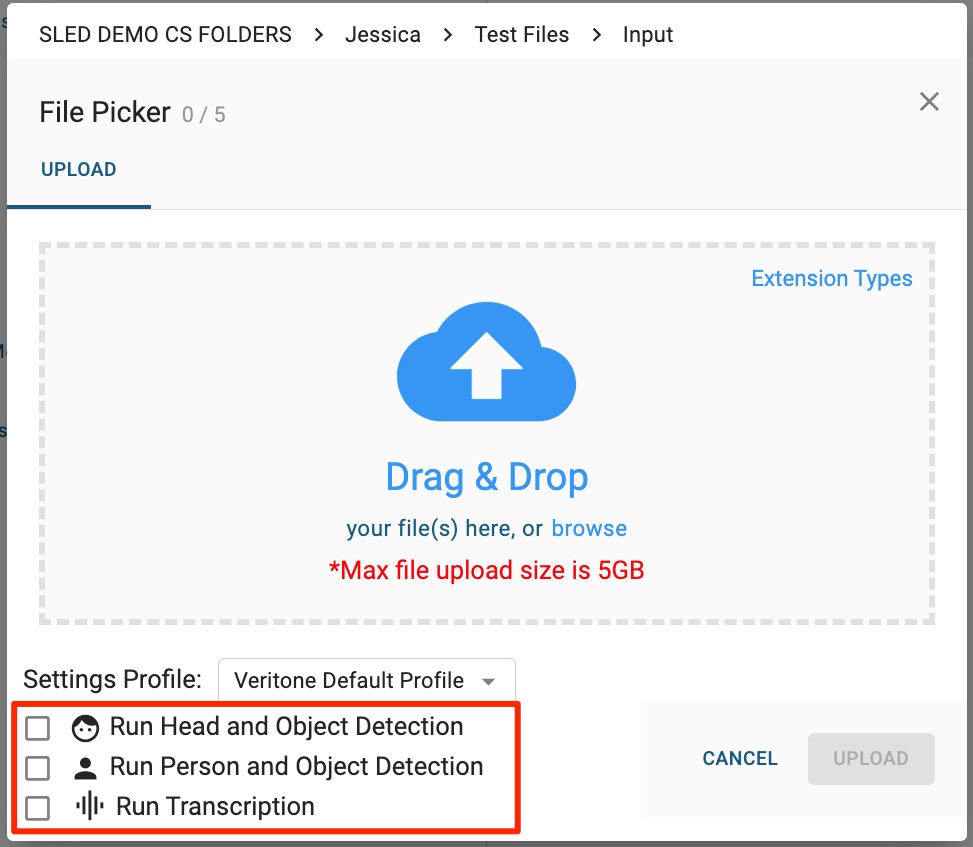The width and height of the screenshot is (973, 847).
Task: Click the head detection face icon
Action: pyautogui.click(x=86, y=729)
